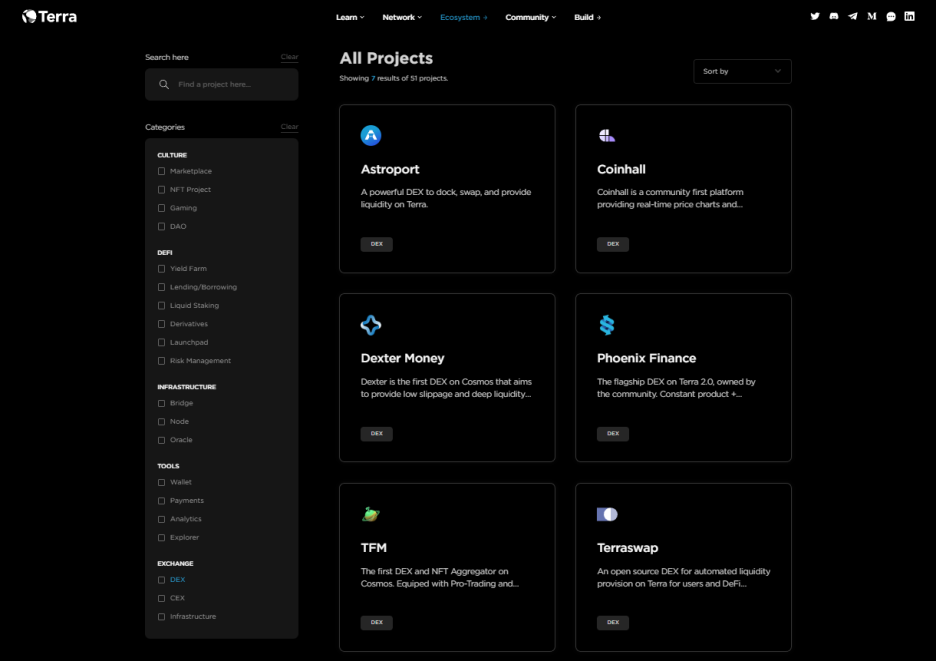Tick the Lending/Borrowing checkbox

(161, 287)
